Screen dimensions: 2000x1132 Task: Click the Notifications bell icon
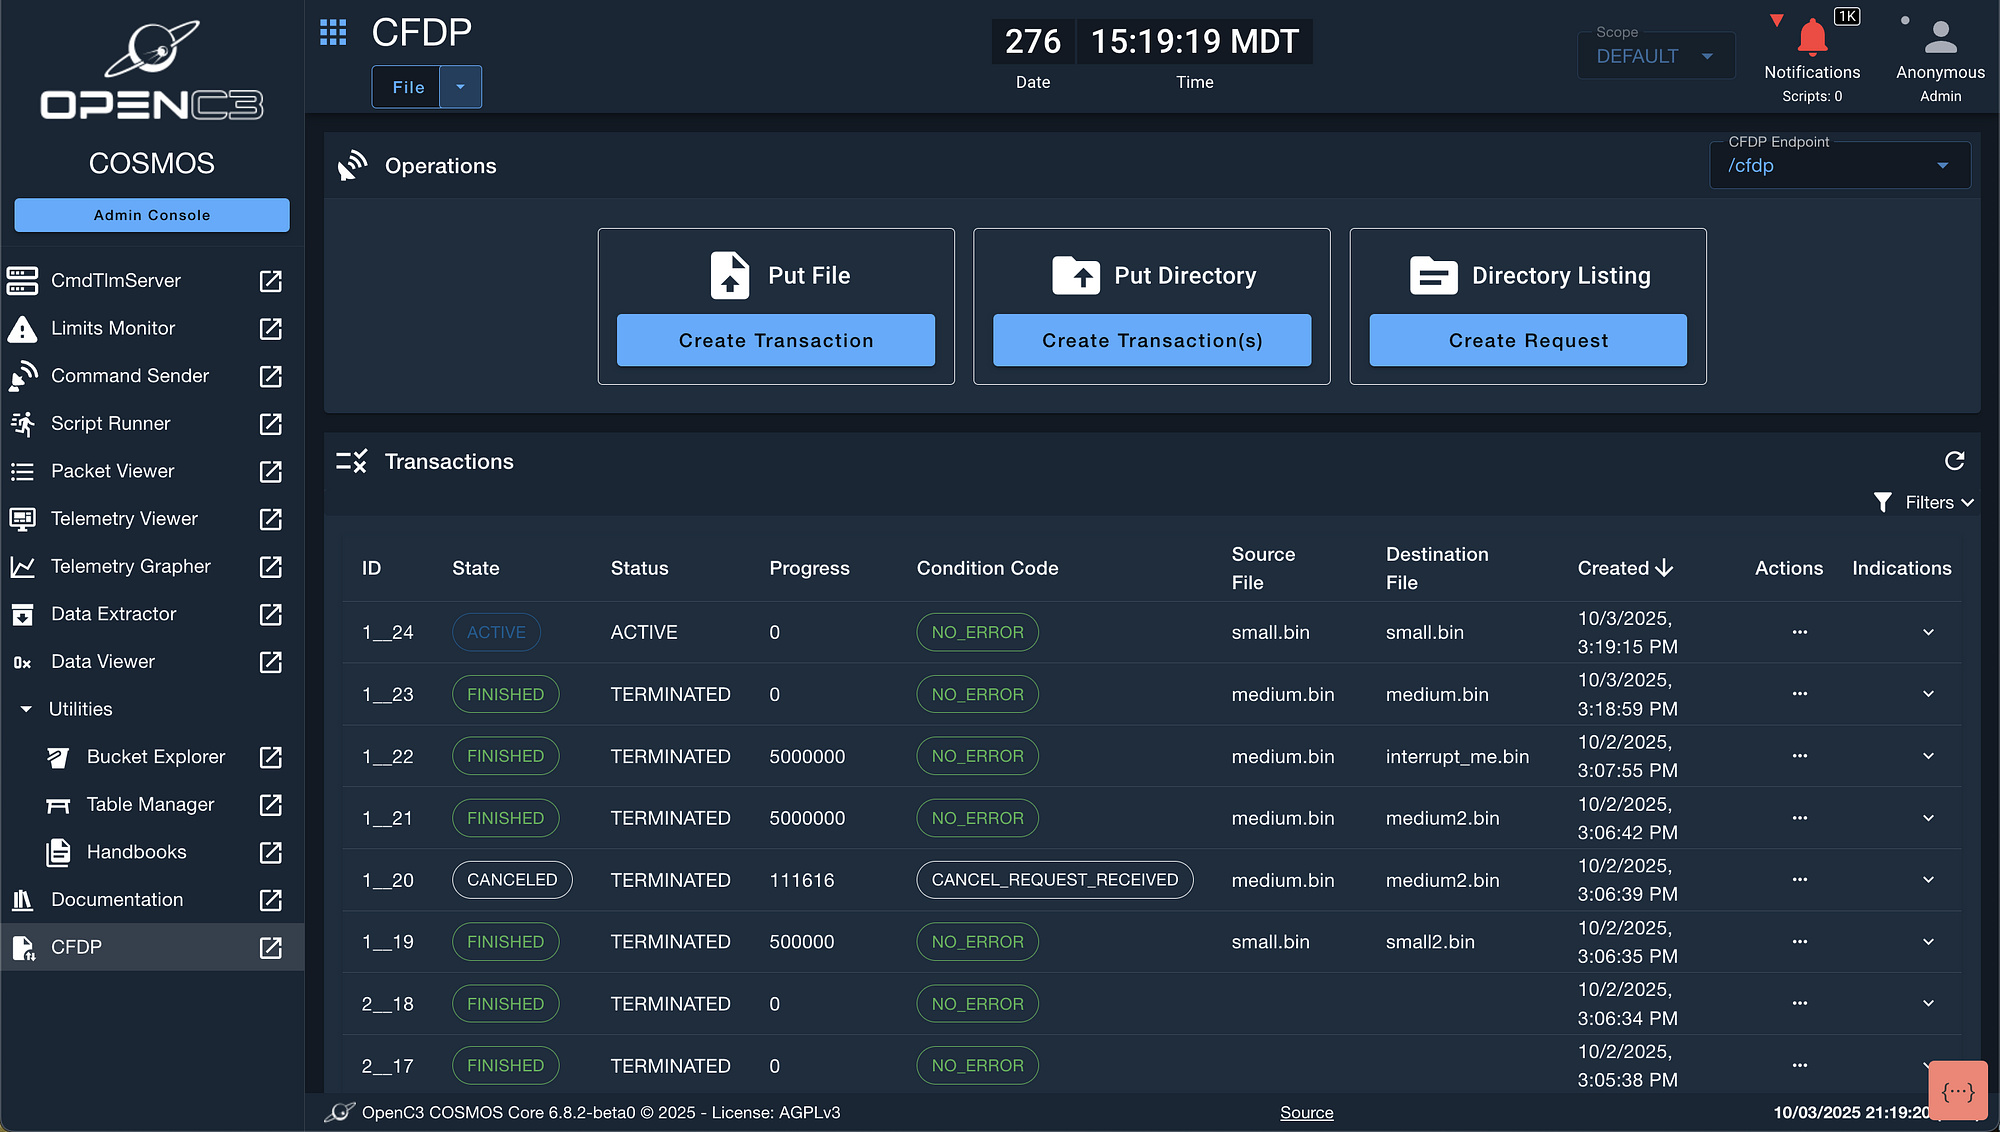1811,38
